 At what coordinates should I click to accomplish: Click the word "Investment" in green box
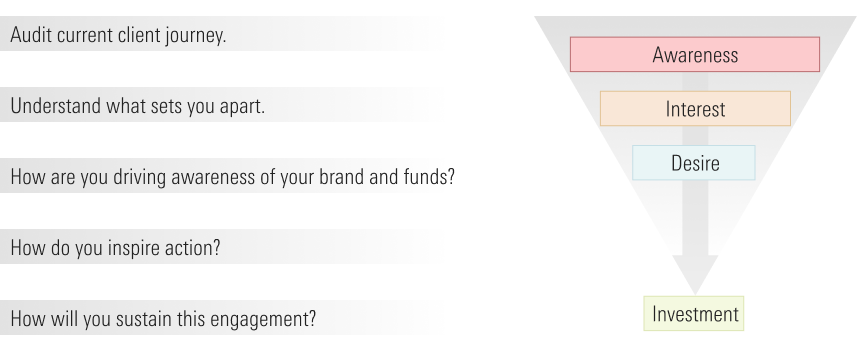tap(695, 314)
